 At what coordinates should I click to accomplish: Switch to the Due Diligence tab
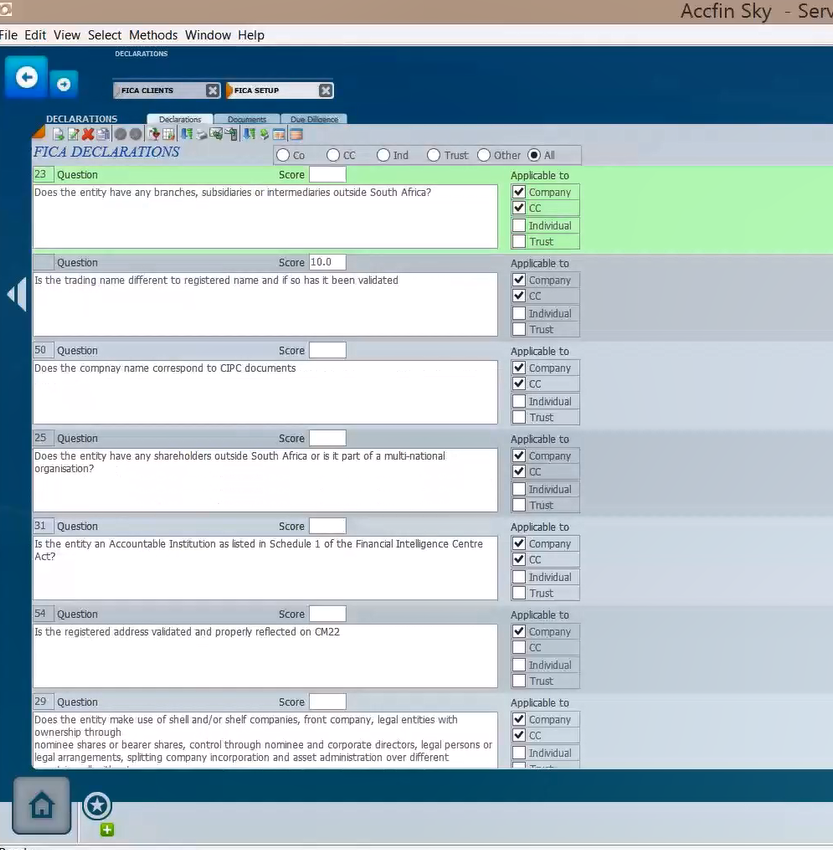pyautogui.click(x=313, y=119)
